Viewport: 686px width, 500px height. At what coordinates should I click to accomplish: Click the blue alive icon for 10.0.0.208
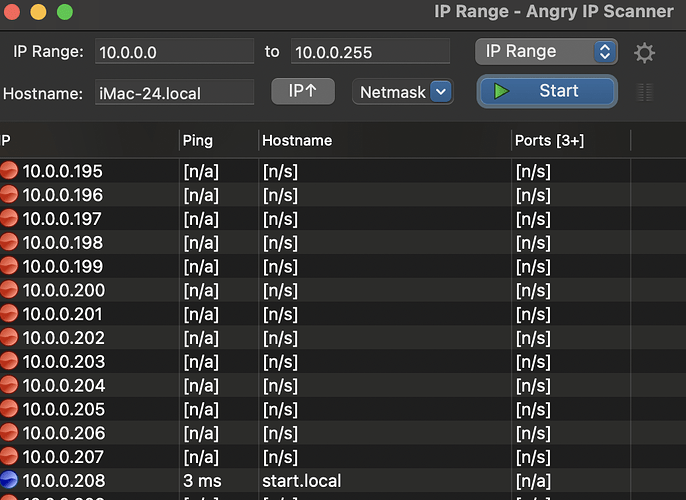[9, 480]
